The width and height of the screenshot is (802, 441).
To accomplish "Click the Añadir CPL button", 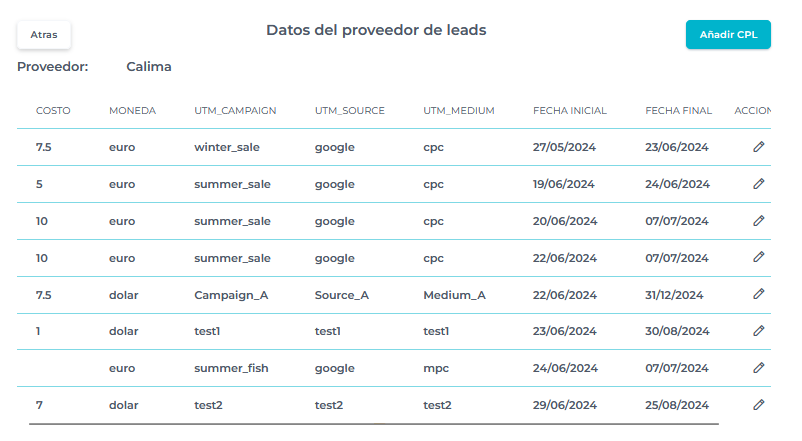I will point(728,35).
